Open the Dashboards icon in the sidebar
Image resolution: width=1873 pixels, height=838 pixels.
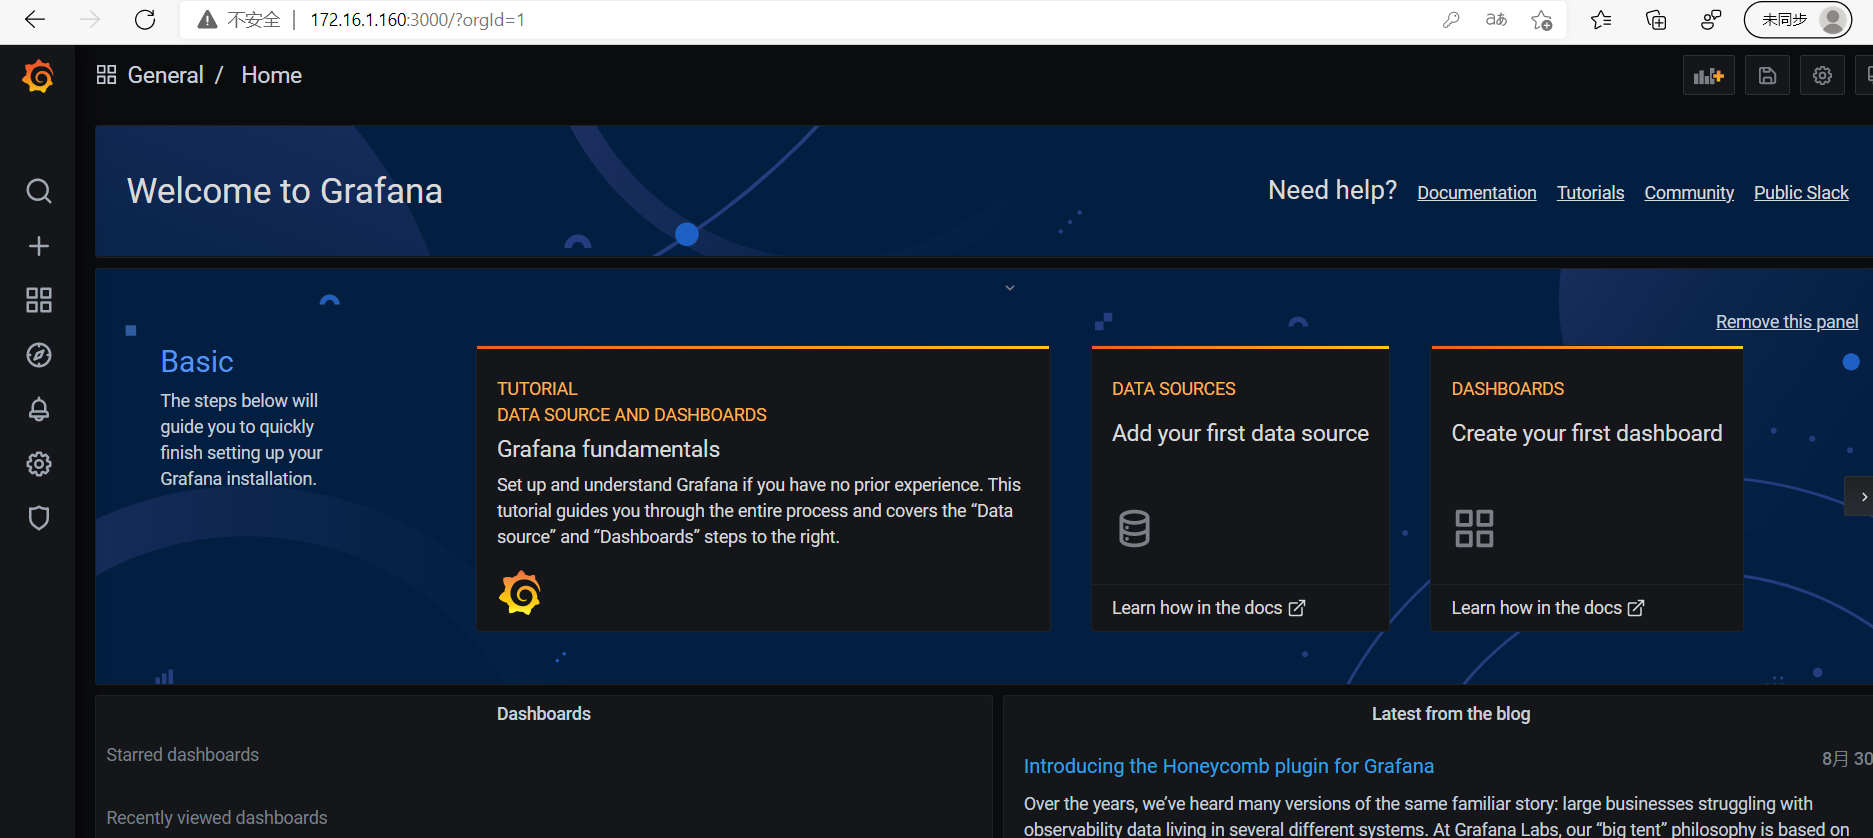(39, 300)
